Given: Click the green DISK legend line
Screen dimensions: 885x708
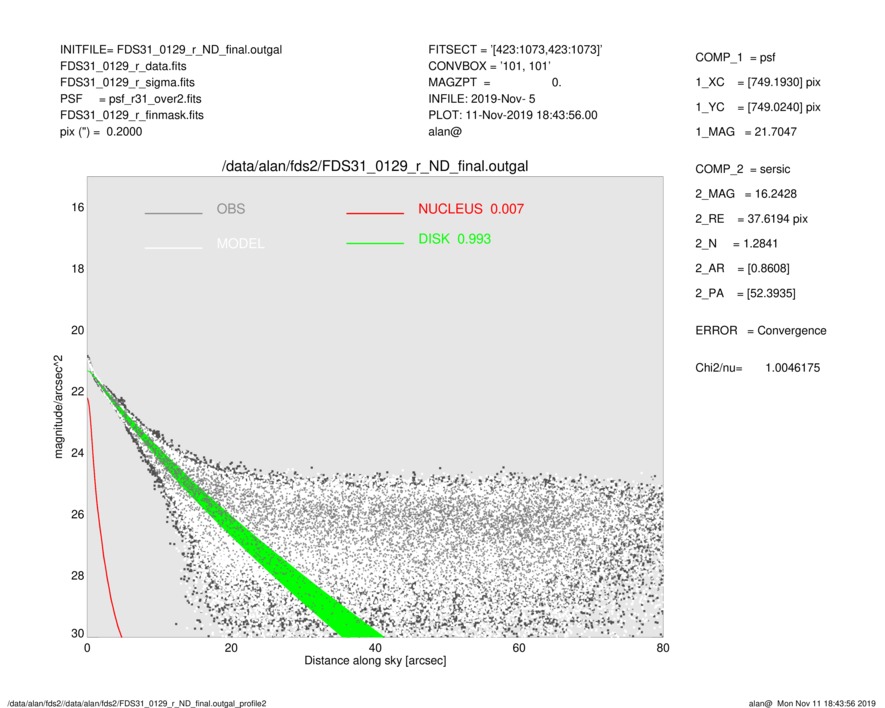Looking at the screenshot, I should tap(375, 243).
